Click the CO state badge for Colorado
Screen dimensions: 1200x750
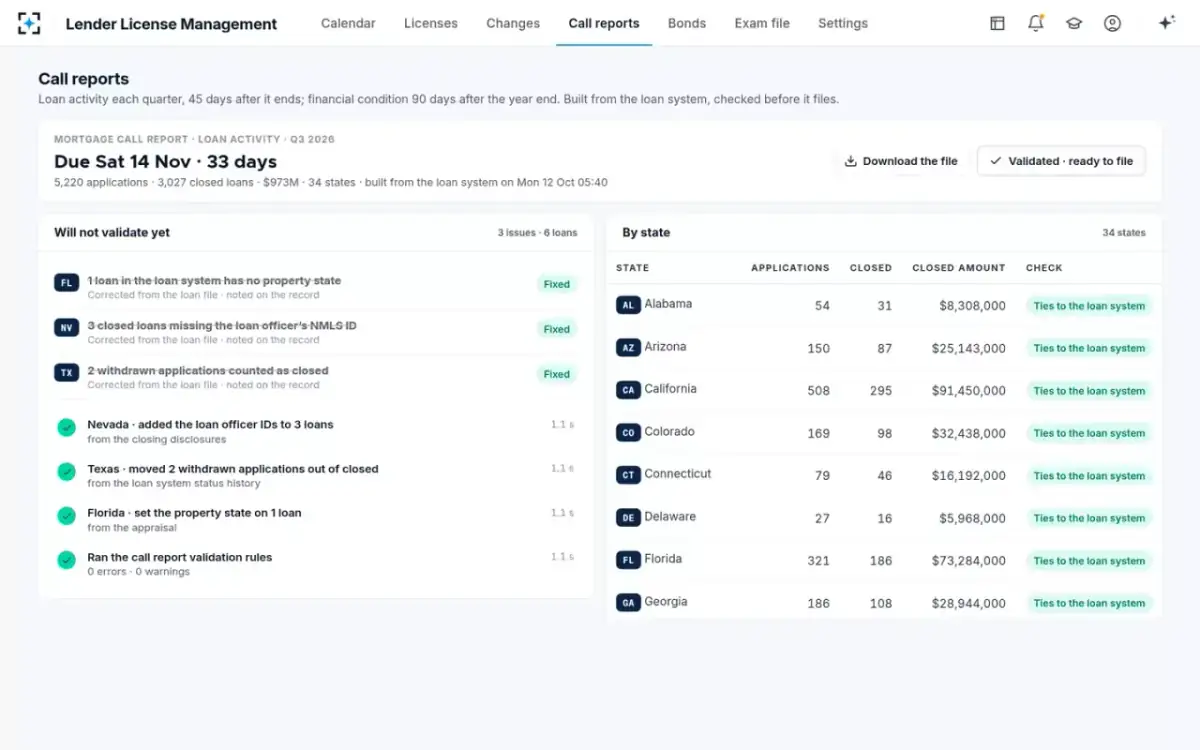point(628,433)
